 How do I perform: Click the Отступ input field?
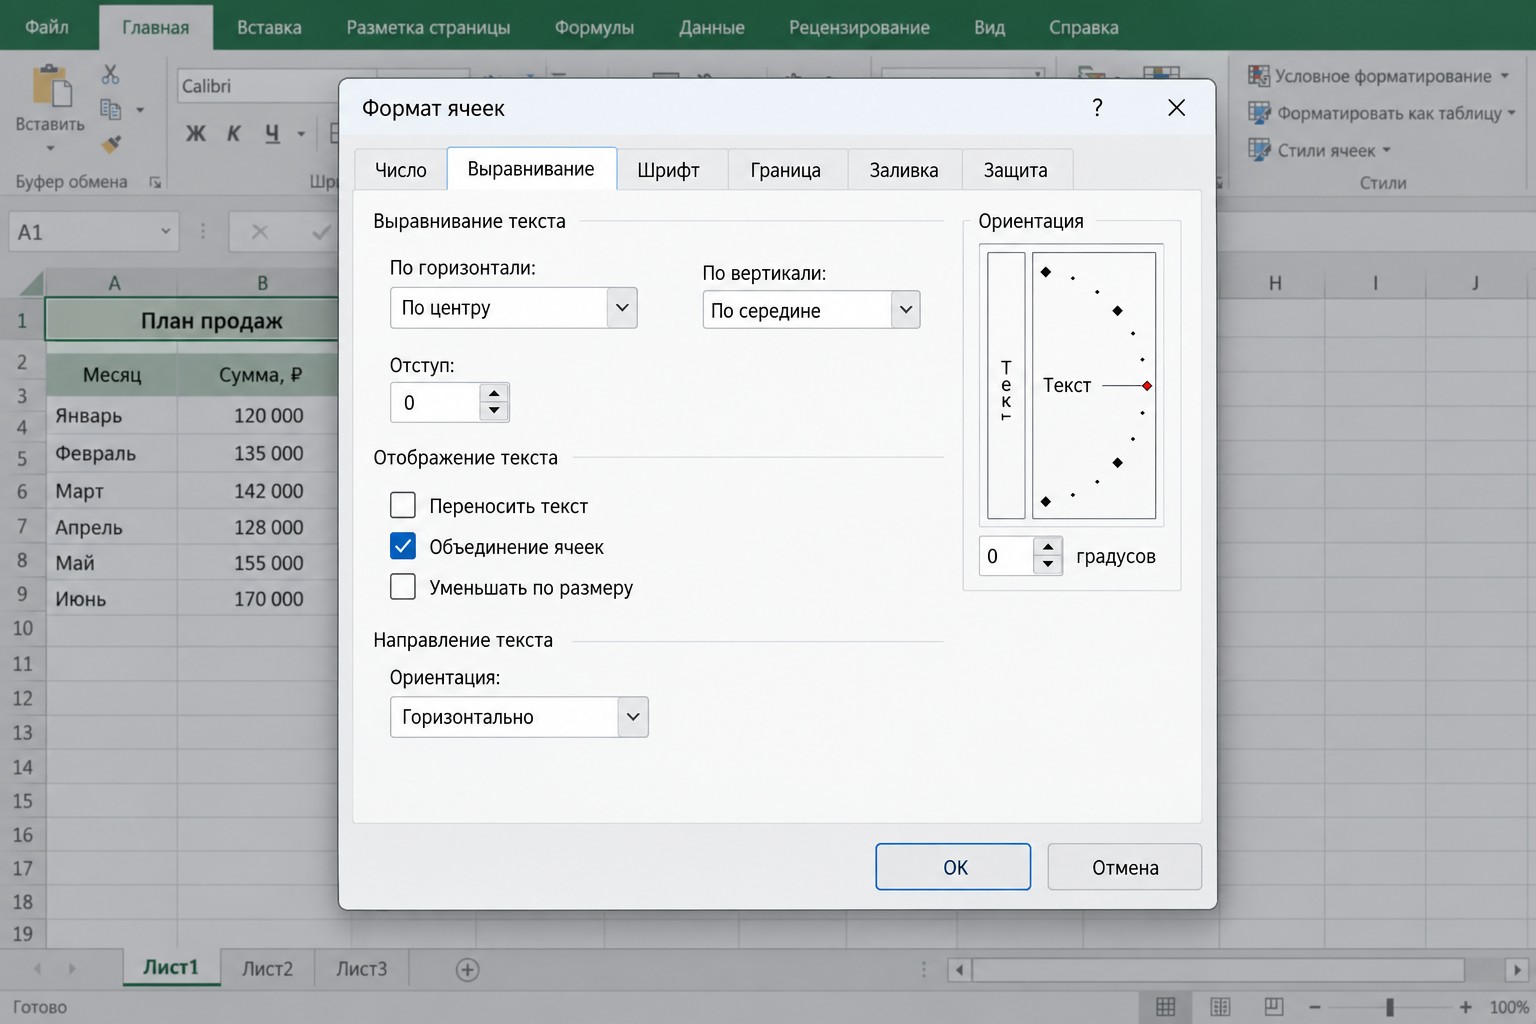[x=436, y=403]
